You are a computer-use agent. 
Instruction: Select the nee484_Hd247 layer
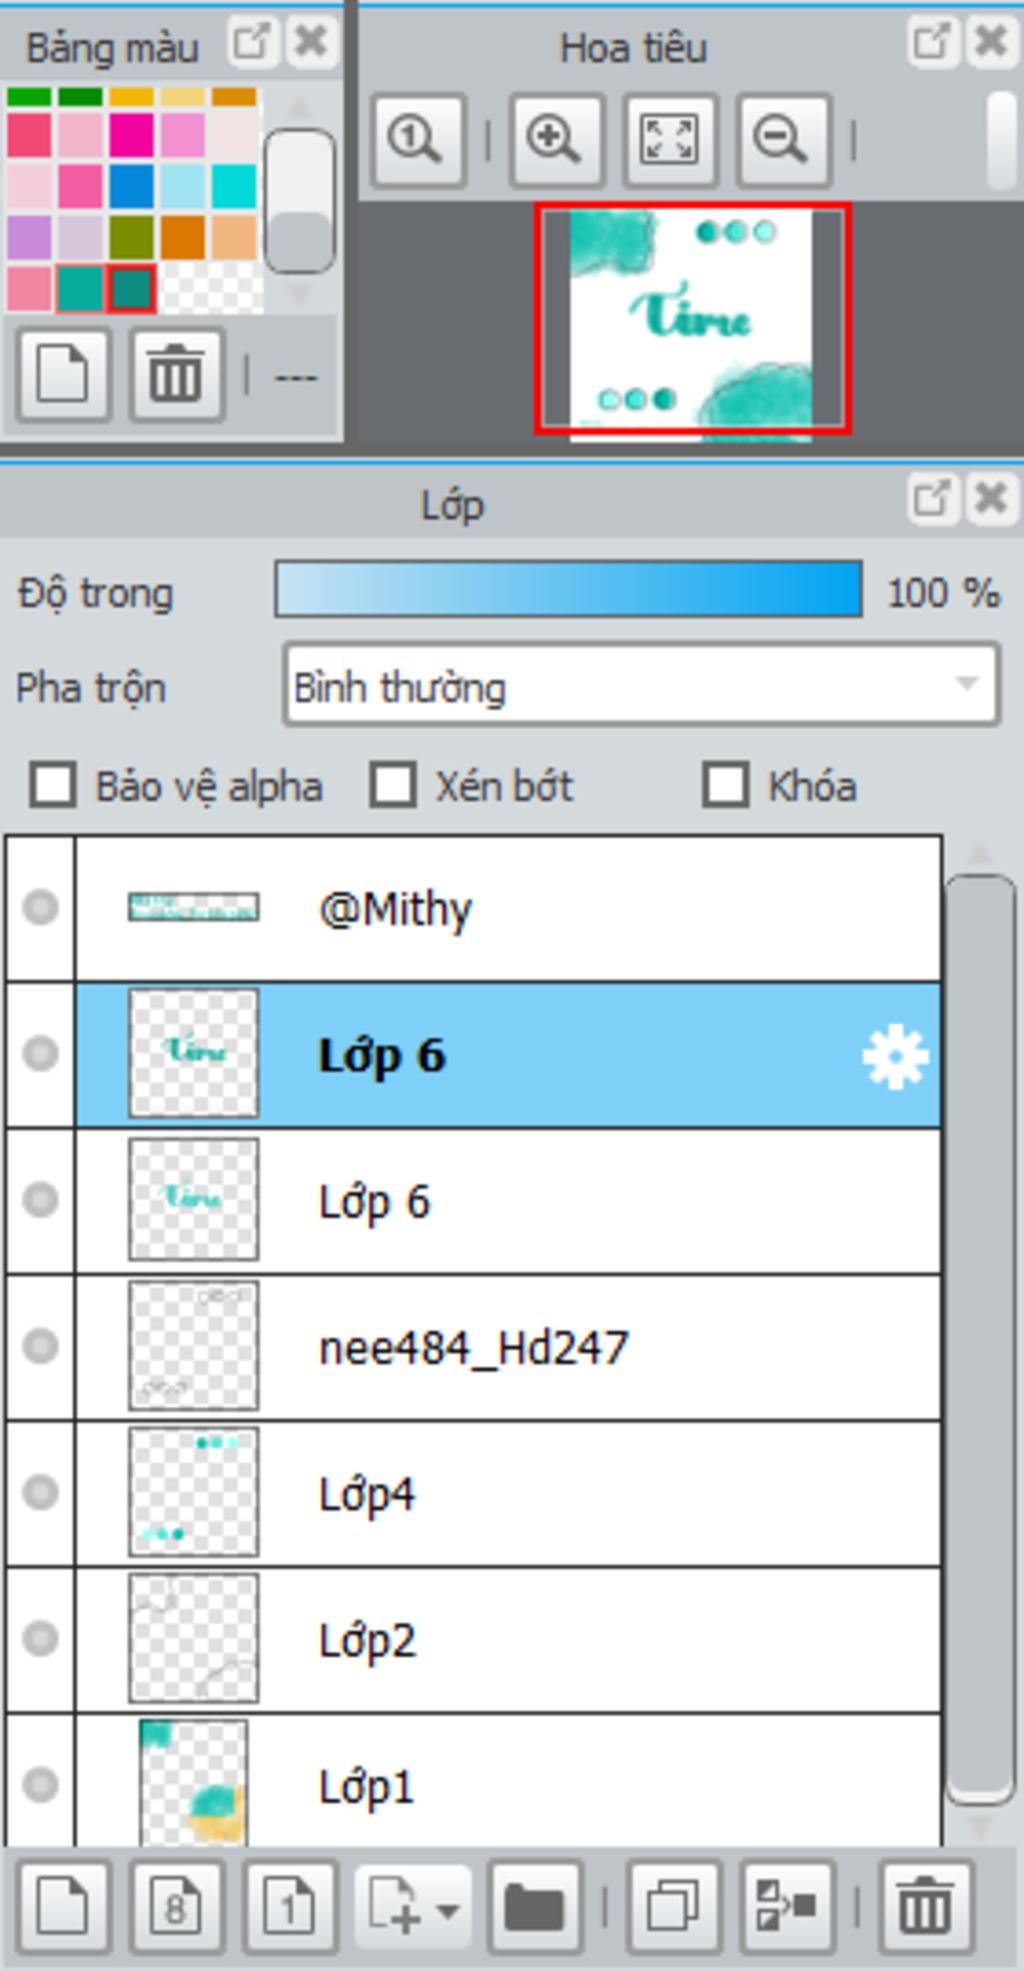pos(508,1347)
